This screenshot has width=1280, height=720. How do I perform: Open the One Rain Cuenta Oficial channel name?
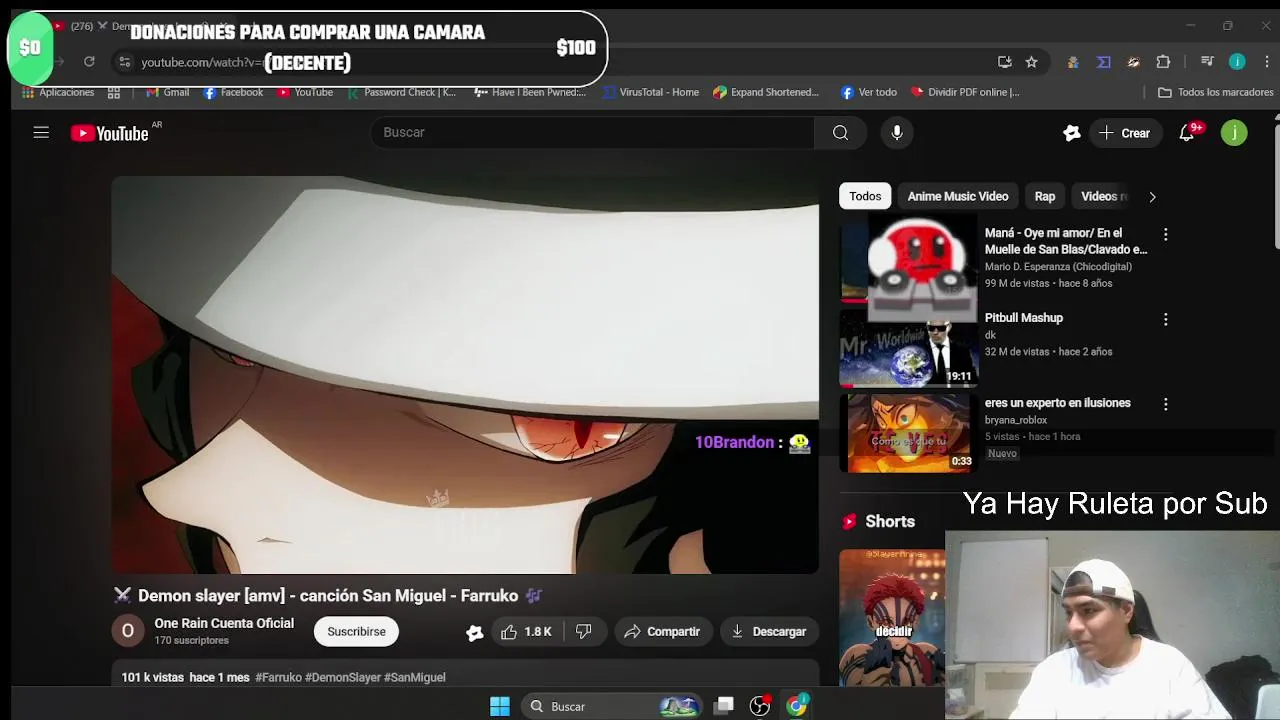(224, 623)
